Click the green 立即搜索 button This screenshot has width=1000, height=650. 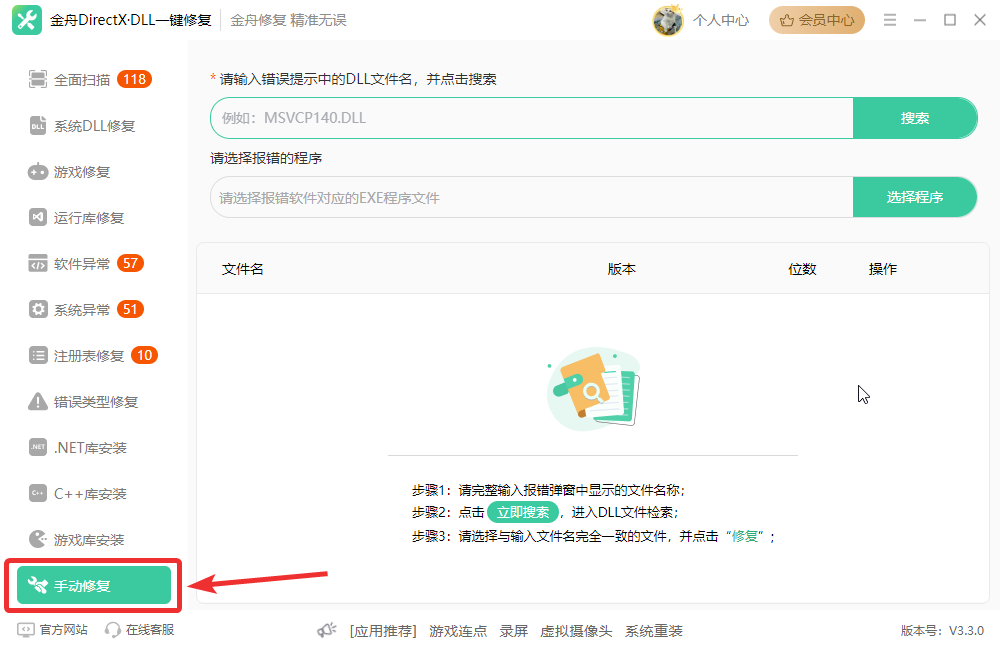click(523, 512)
